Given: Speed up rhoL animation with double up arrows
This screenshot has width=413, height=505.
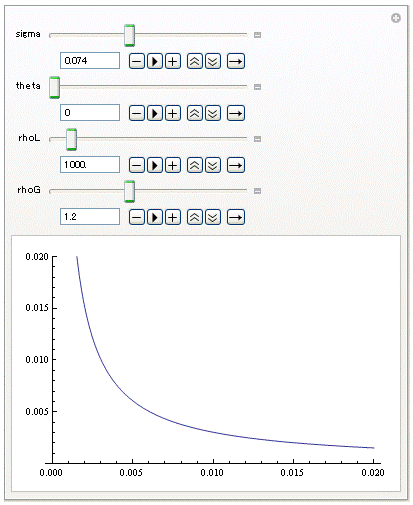Looking at the screenshot, I should (x=195, y=165).
